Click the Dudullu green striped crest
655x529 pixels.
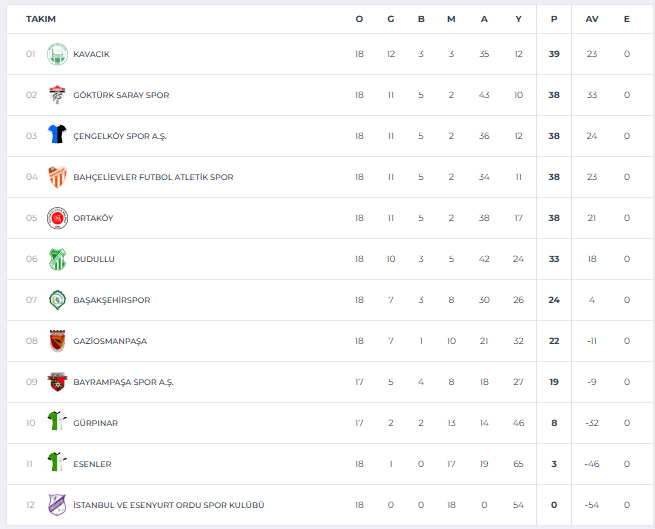point(57,259)
